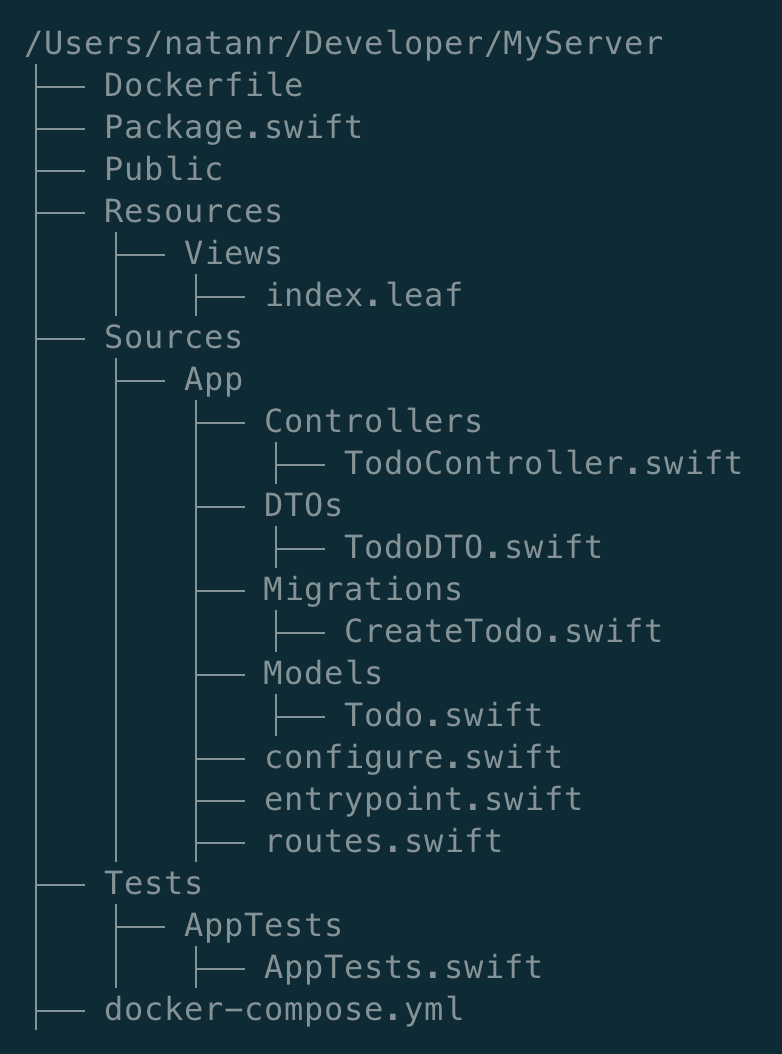The image size is (782, 1054).
Task: Select the Views folder
Action: click(233, 254)
